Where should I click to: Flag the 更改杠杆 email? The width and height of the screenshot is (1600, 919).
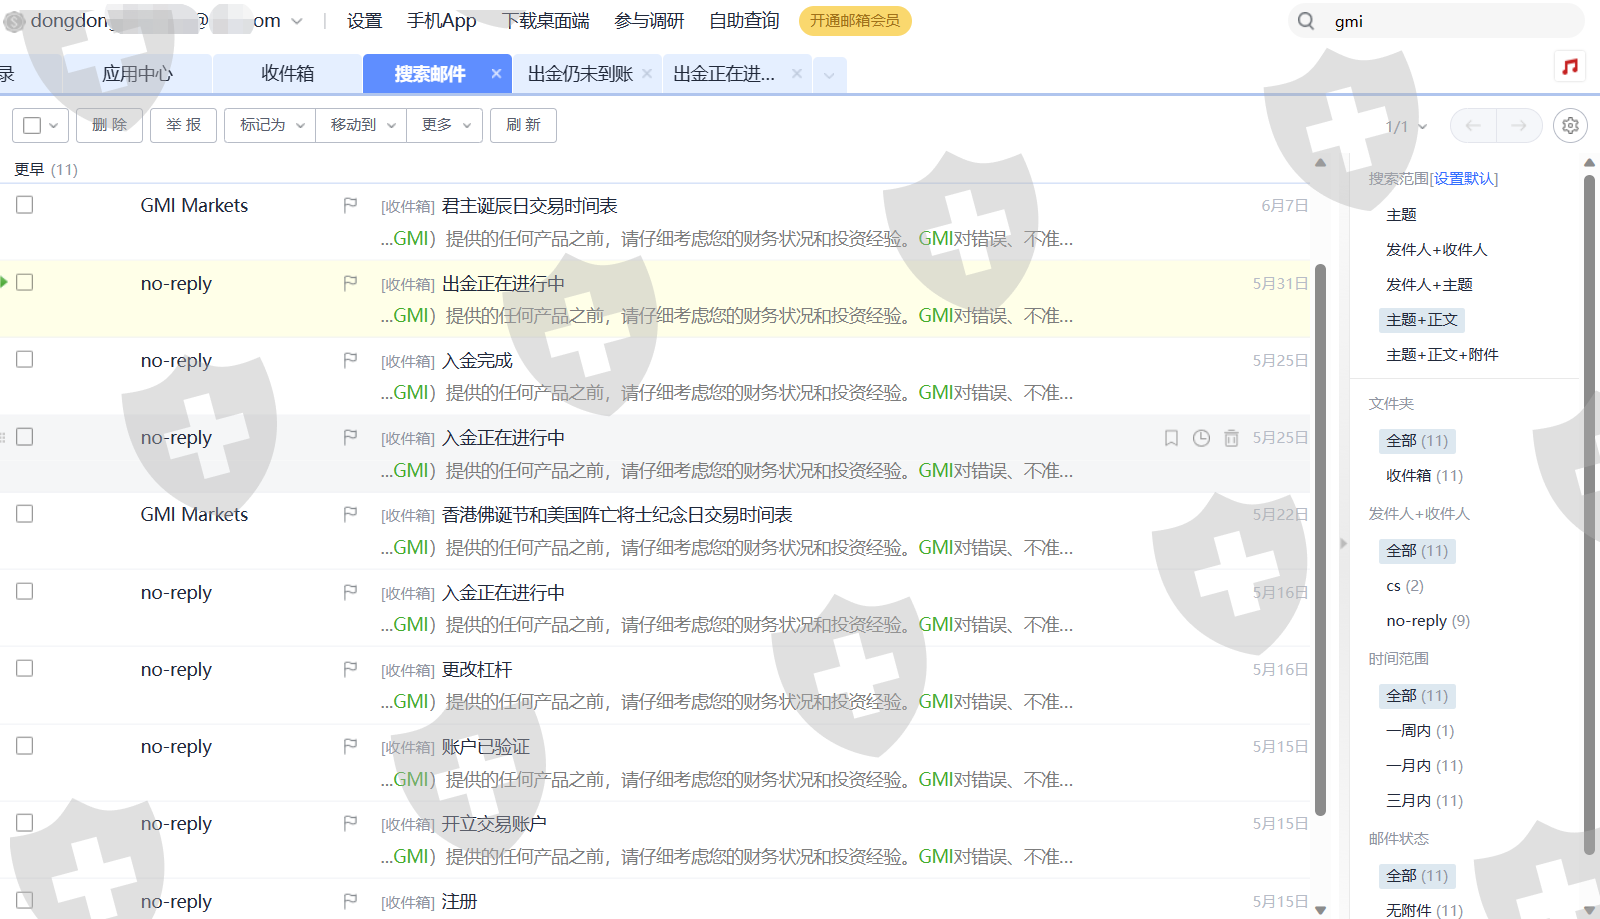pos(350,669)
